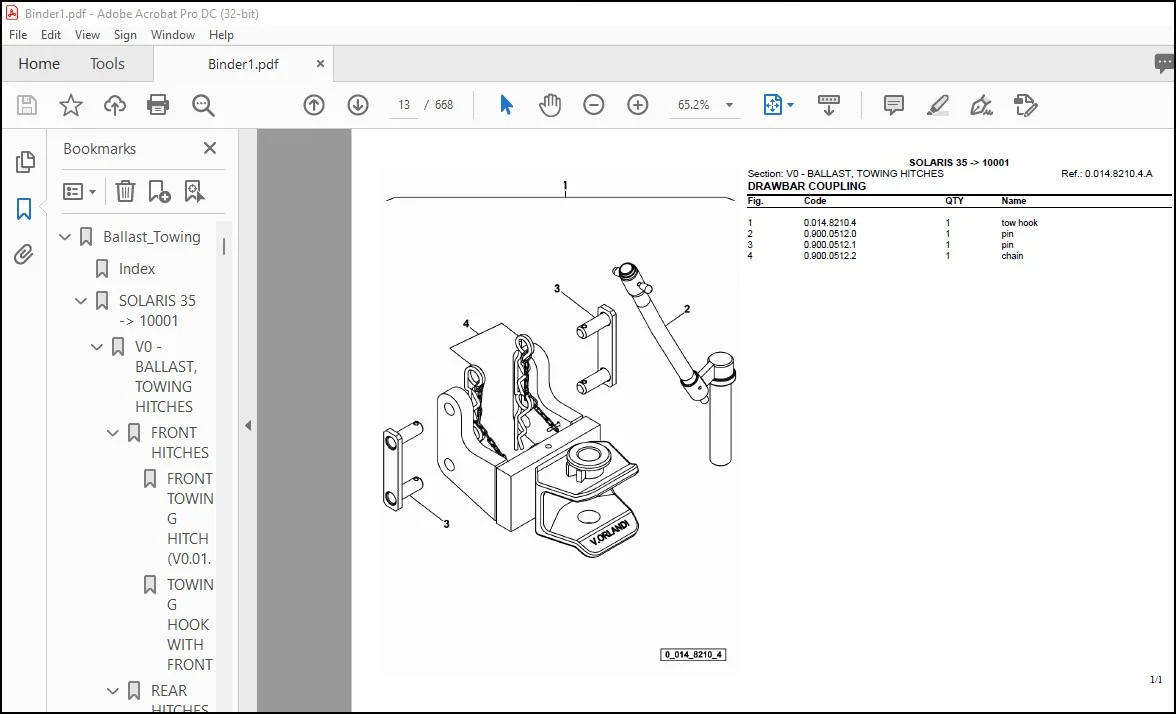Close the Bookmarks panel

[210, 148]
